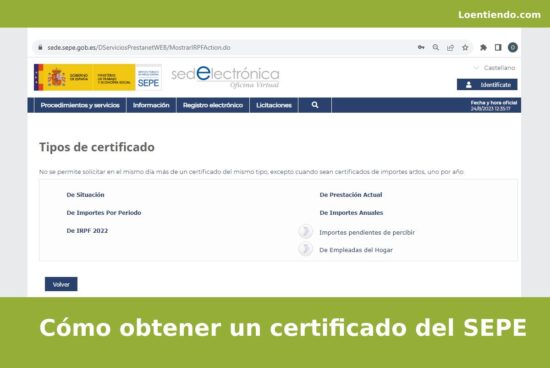Click the sede.sepe.gob.es URL in address bar

139,47
